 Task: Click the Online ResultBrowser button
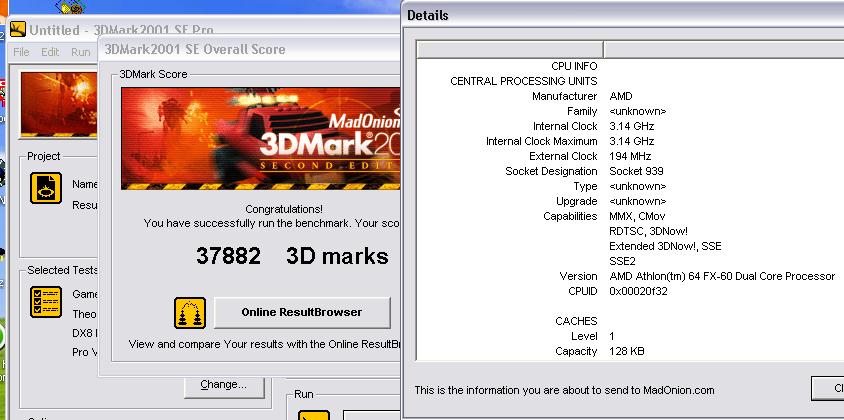[302, 312]
